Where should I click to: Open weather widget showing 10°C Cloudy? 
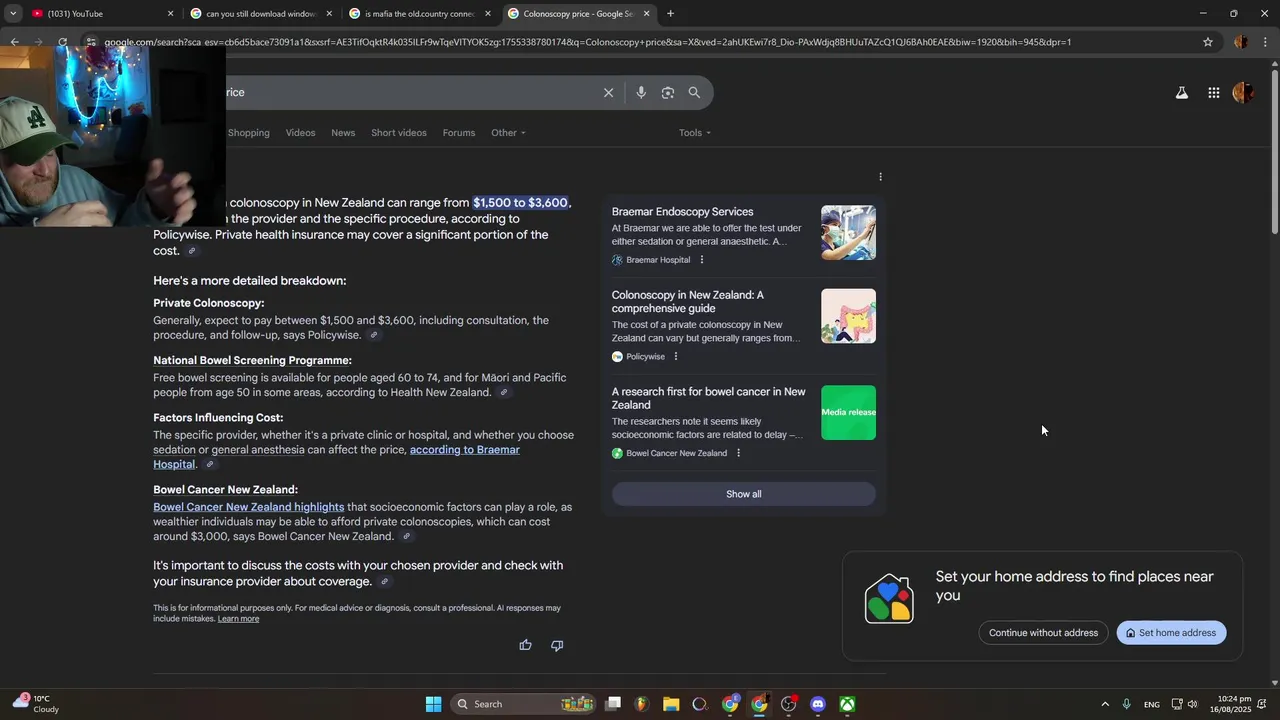click(35, 704)
